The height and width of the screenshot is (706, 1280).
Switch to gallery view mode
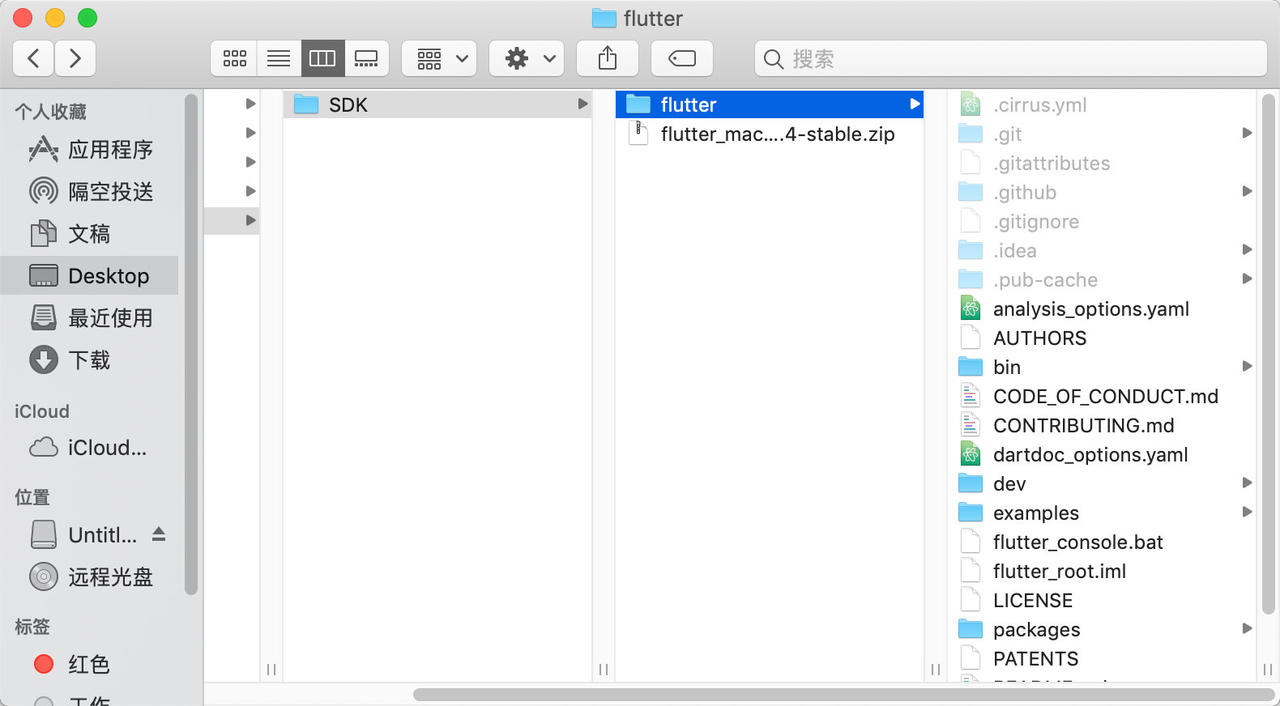(x=367, y=59)
